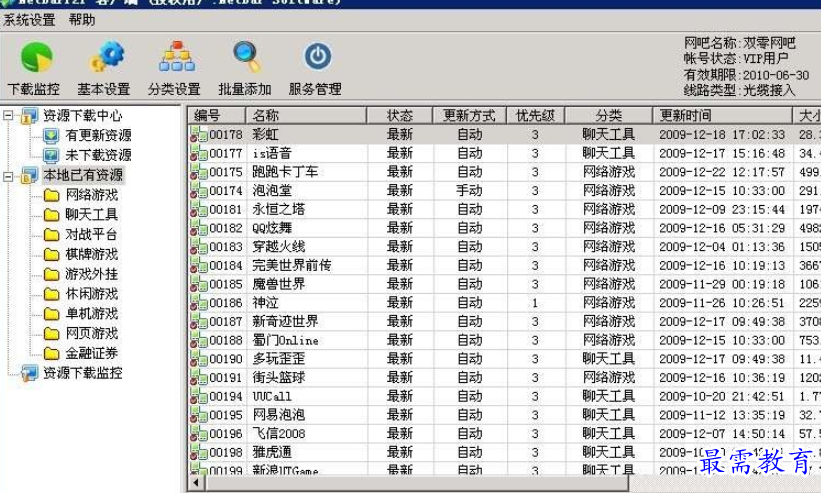Viewport: 821px width, 493px height.
Task: Click horizontal scrollbar left arrow
Action: point(196,483)
